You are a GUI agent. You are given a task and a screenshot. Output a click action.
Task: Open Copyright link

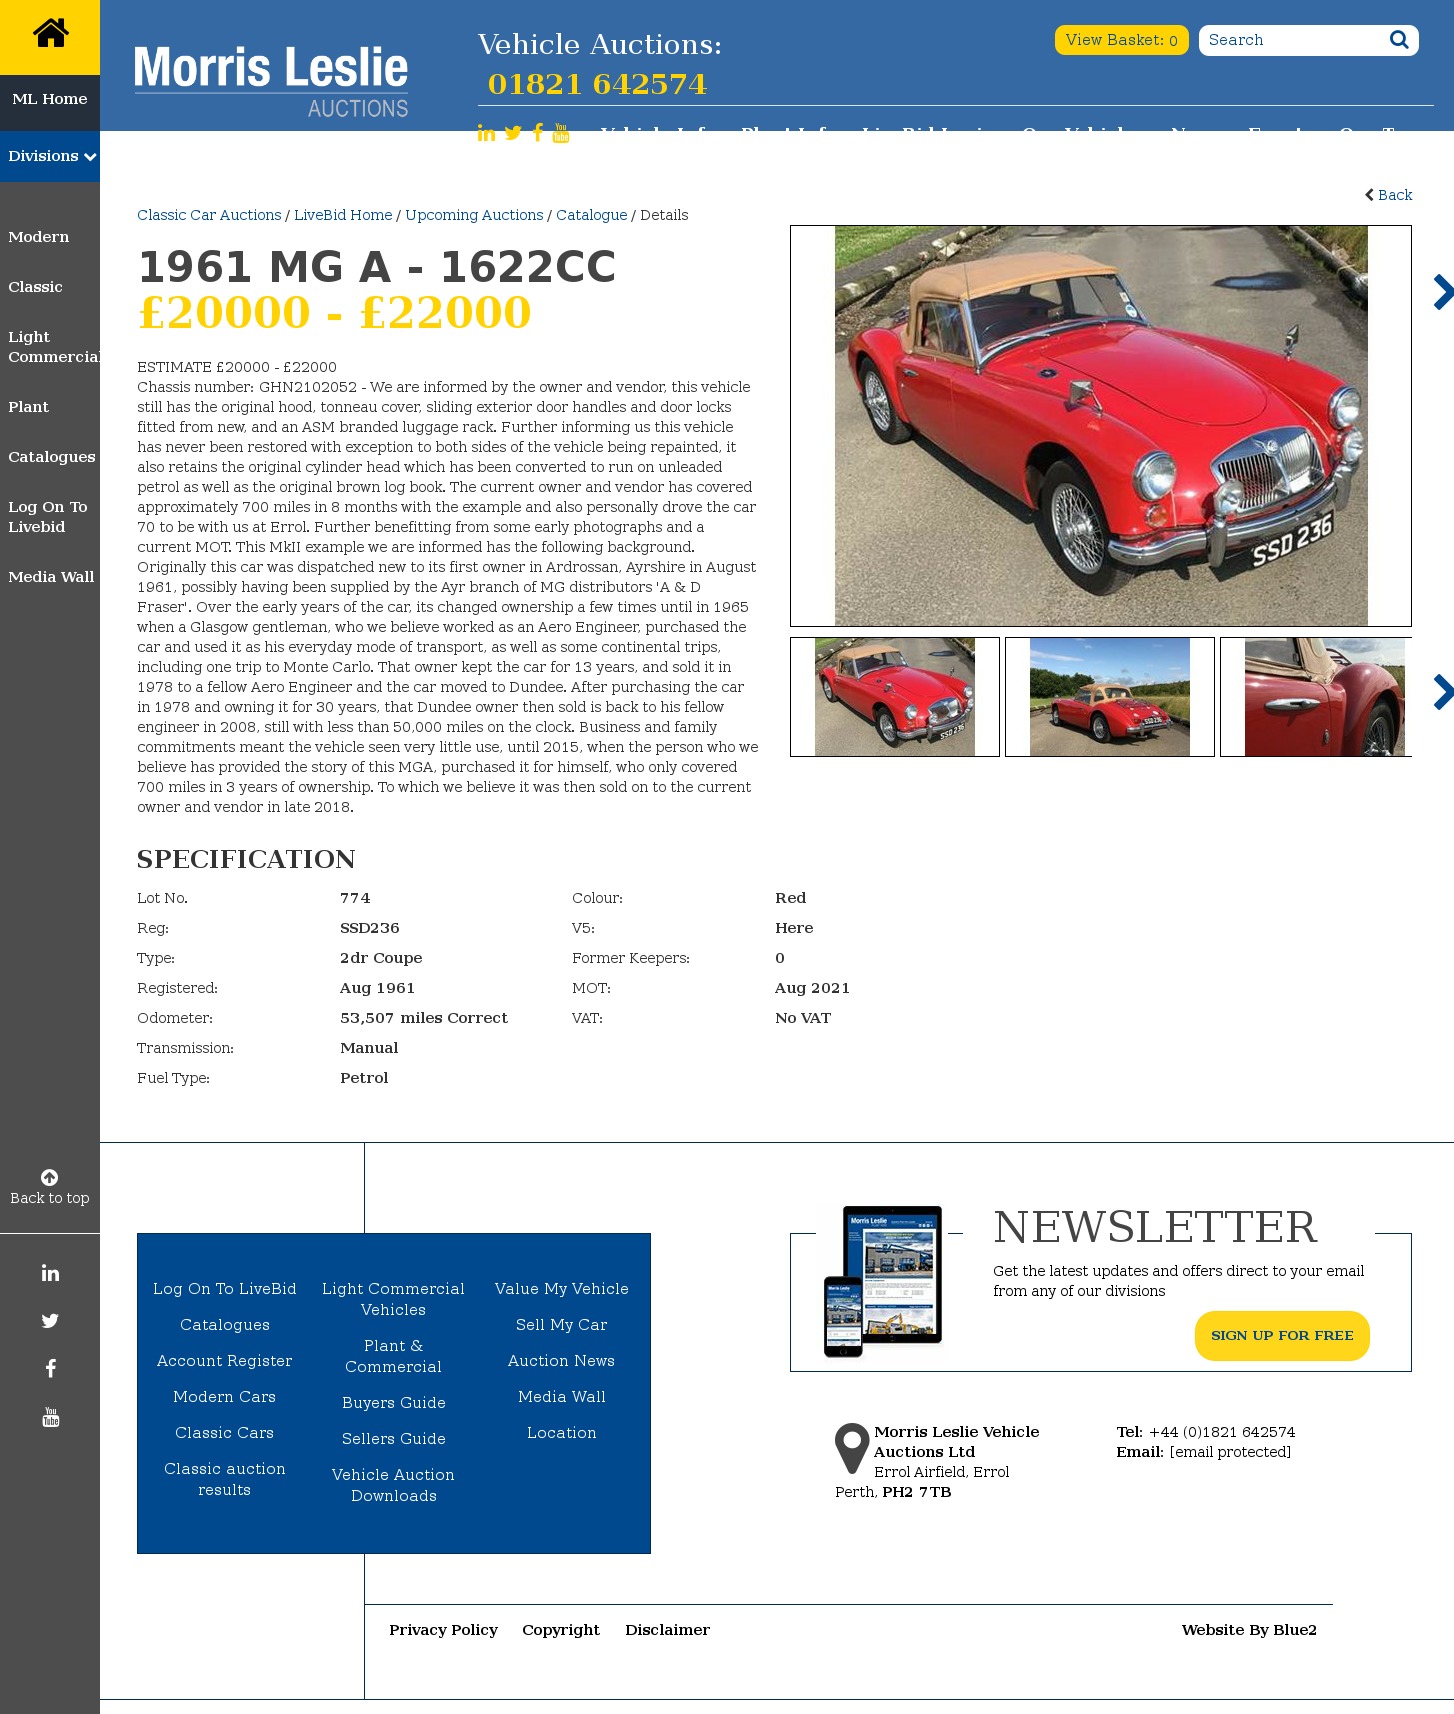pyautogui.click(x=561, y=1630)
